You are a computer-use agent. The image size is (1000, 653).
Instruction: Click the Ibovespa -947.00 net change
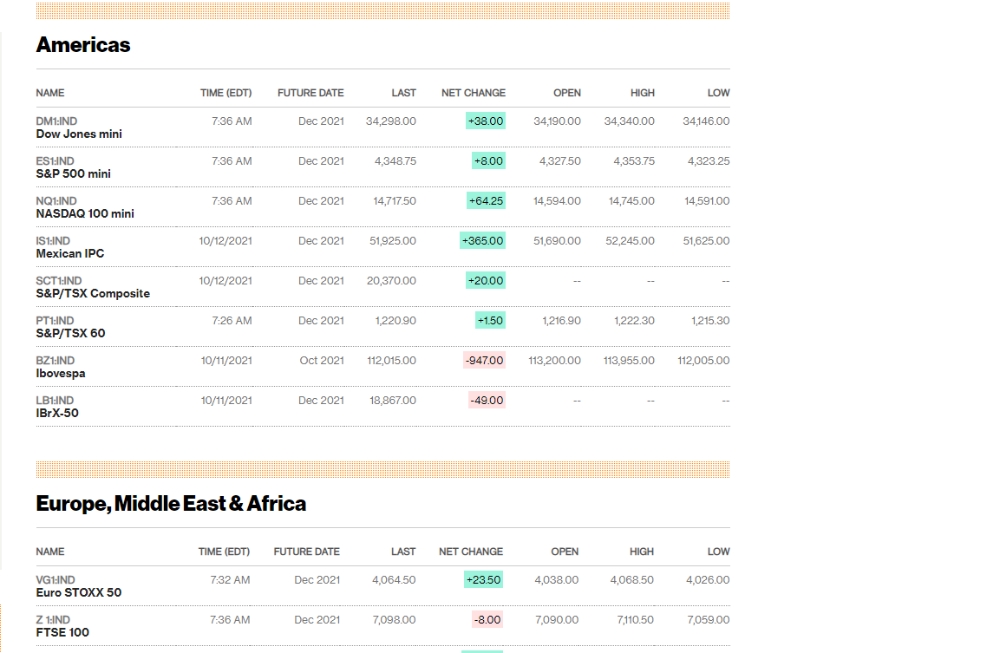[x=485, y=360]
